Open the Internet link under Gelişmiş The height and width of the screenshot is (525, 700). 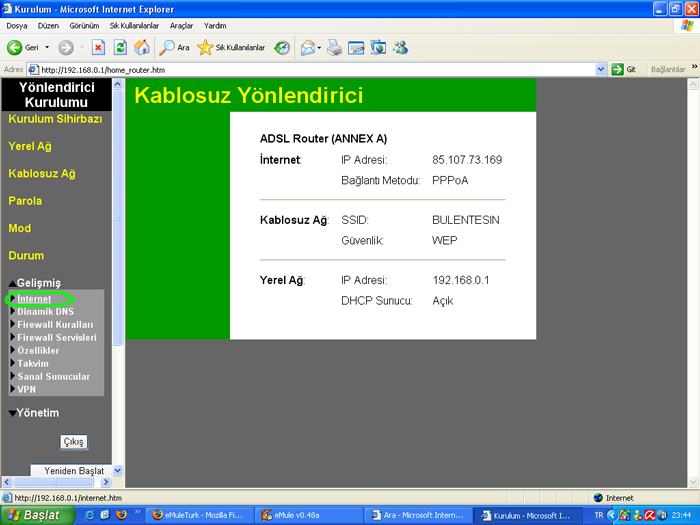pyautogui.click(x=34, y=299)
